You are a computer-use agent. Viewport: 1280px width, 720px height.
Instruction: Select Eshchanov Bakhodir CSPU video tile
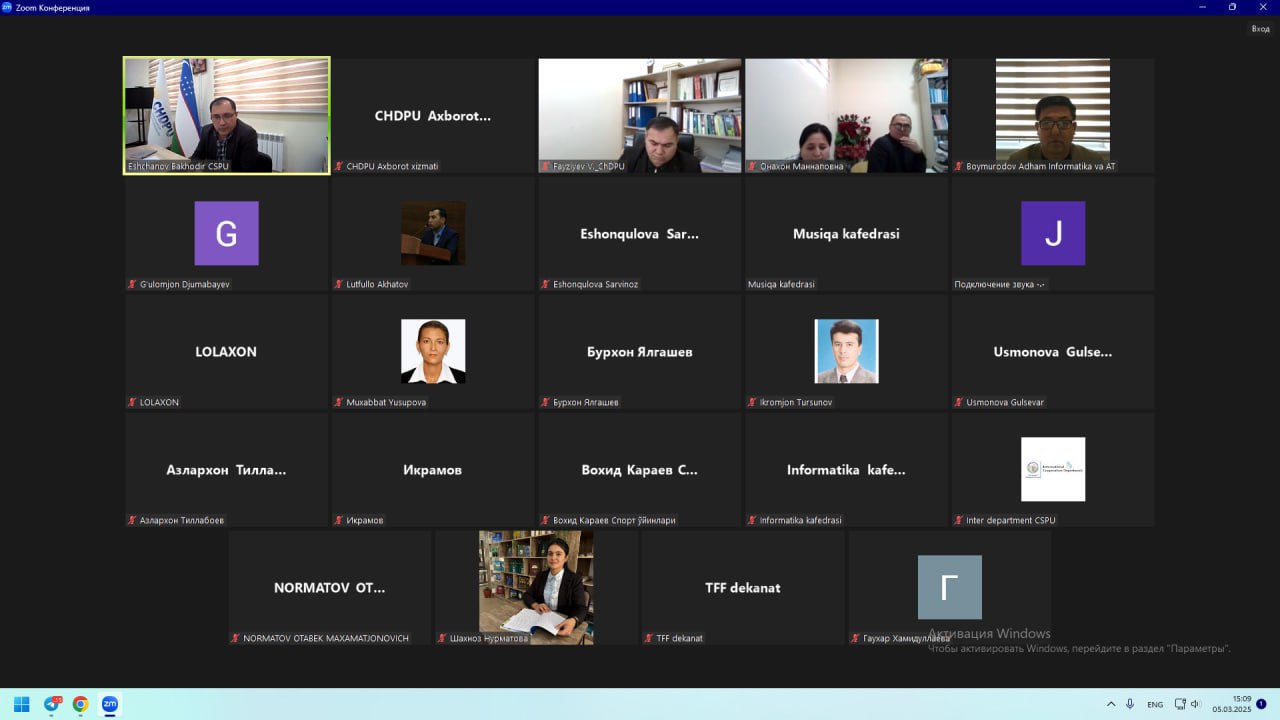pos(226,115)
